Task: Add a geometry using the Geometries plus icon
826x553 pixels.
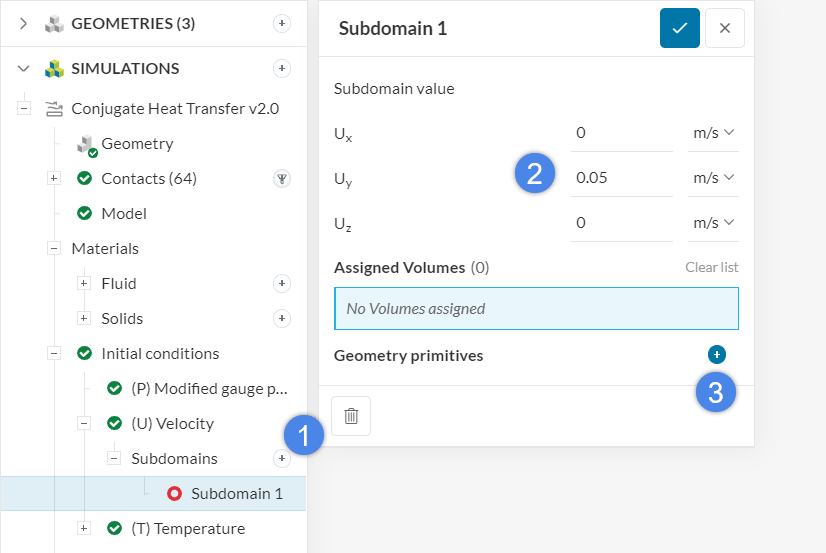Action: pos(282,23)
